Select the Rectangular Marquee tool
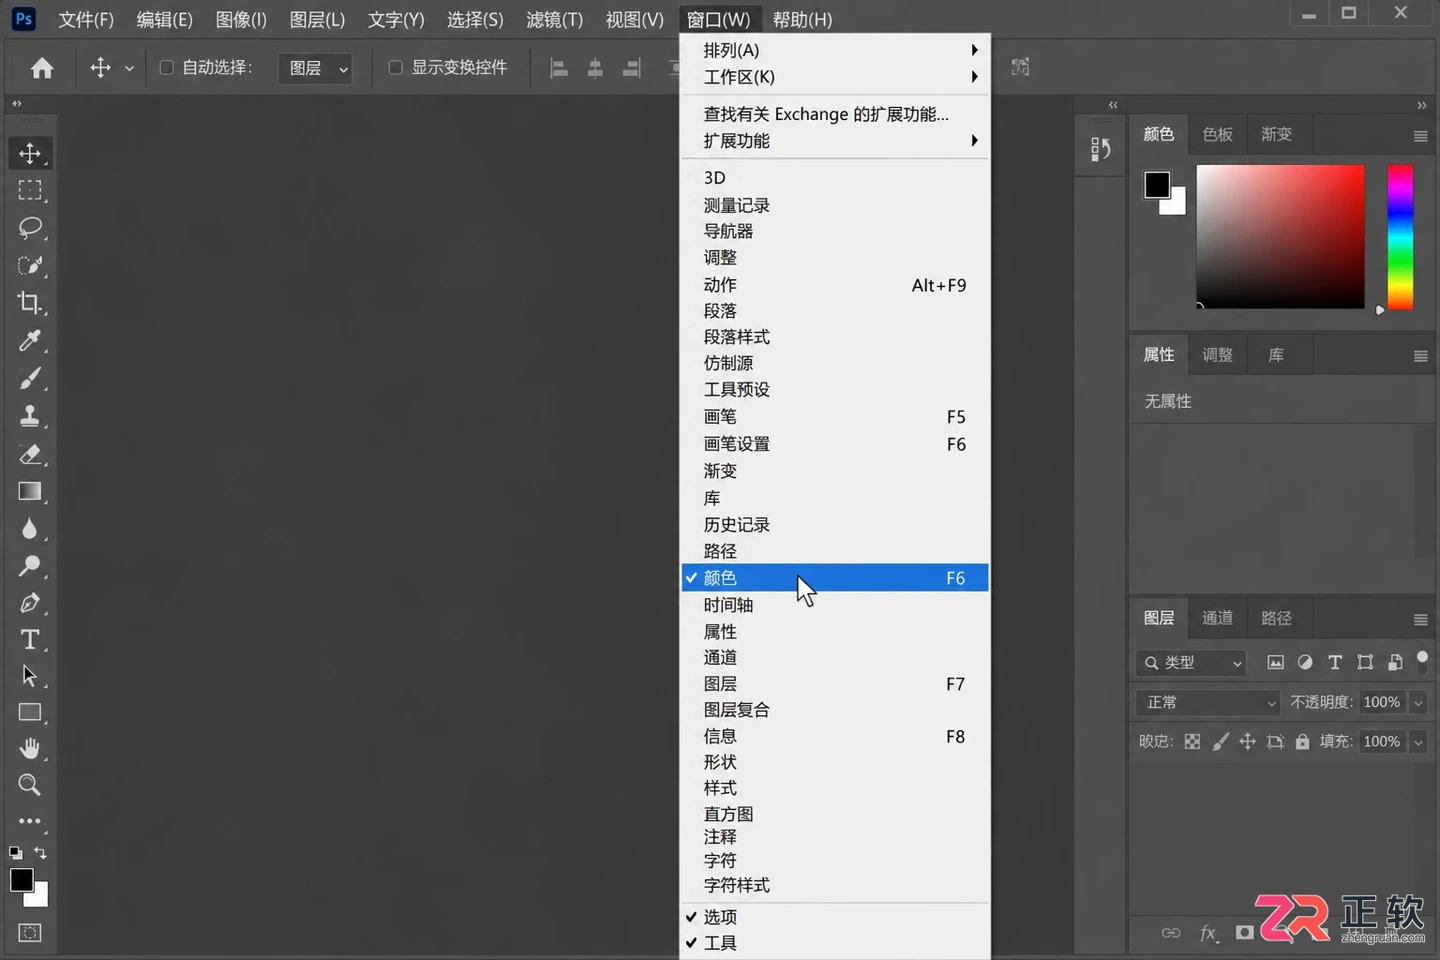1440x960 pixels. pos(30,190)
